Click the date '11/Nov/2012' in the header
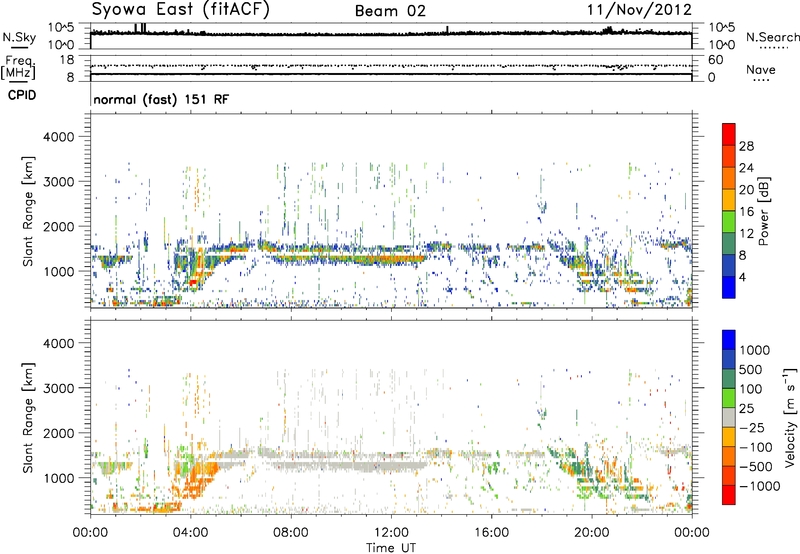The width and height of the screenshot is (800, 554). [639, 10]
